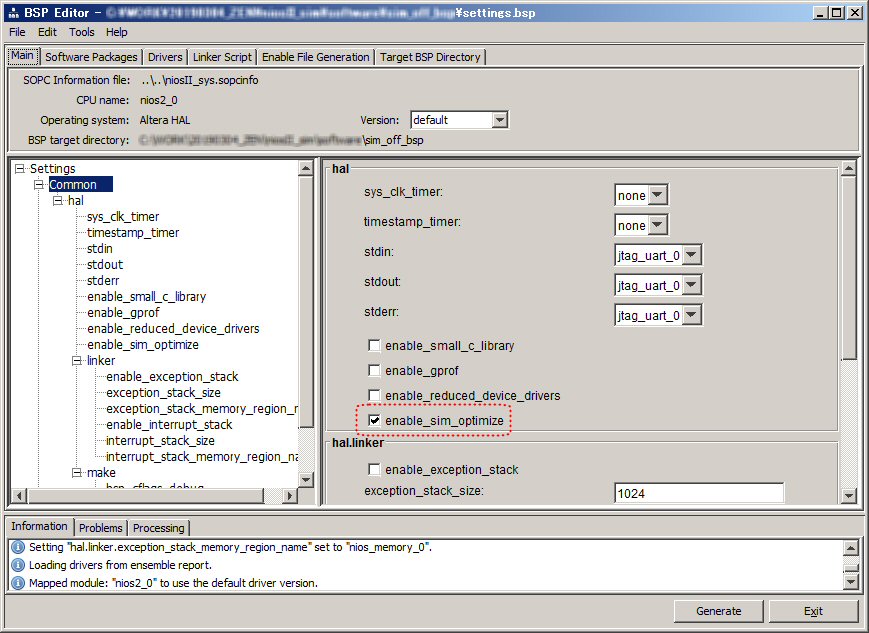Open the Version default dropdown
Image resolution: width=869 pixels, height=633 pixels.
click(499, 120)
